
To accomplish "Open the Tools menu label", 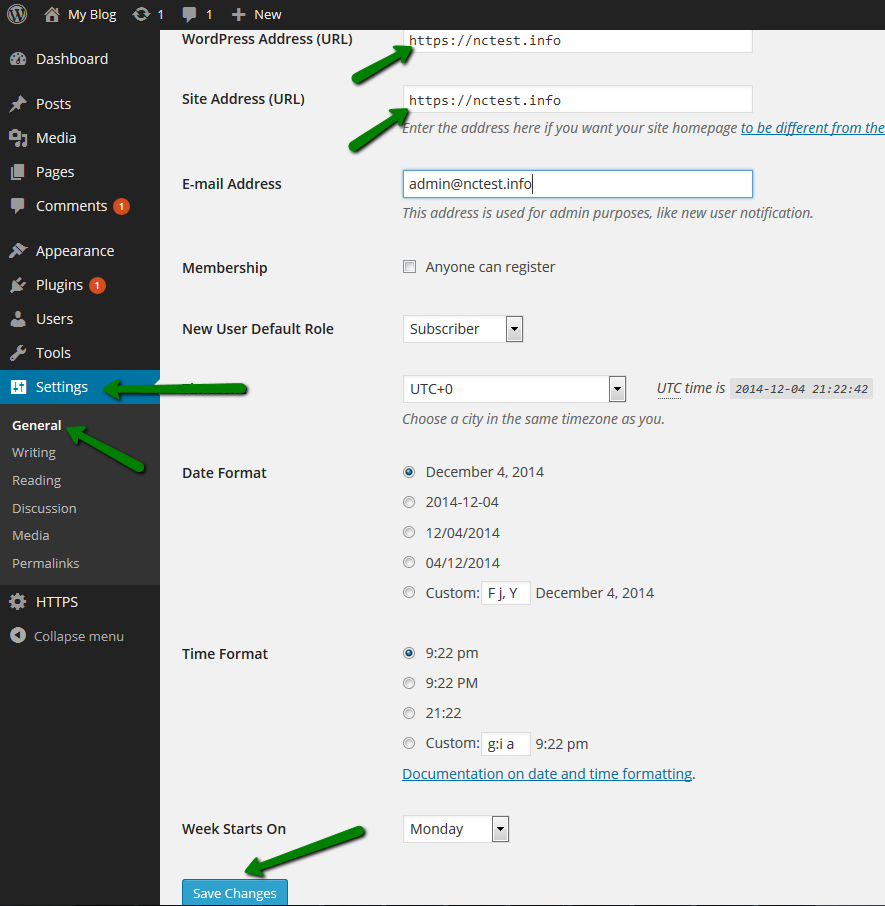I will point(53,353).
